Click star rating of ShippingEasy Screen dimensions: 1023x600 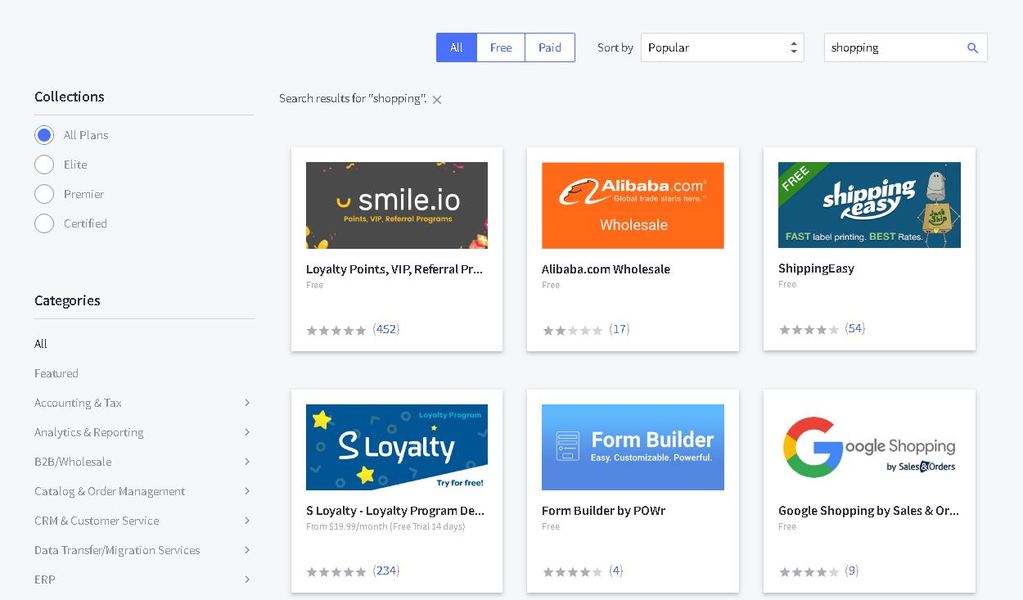[x=808, y=330]
